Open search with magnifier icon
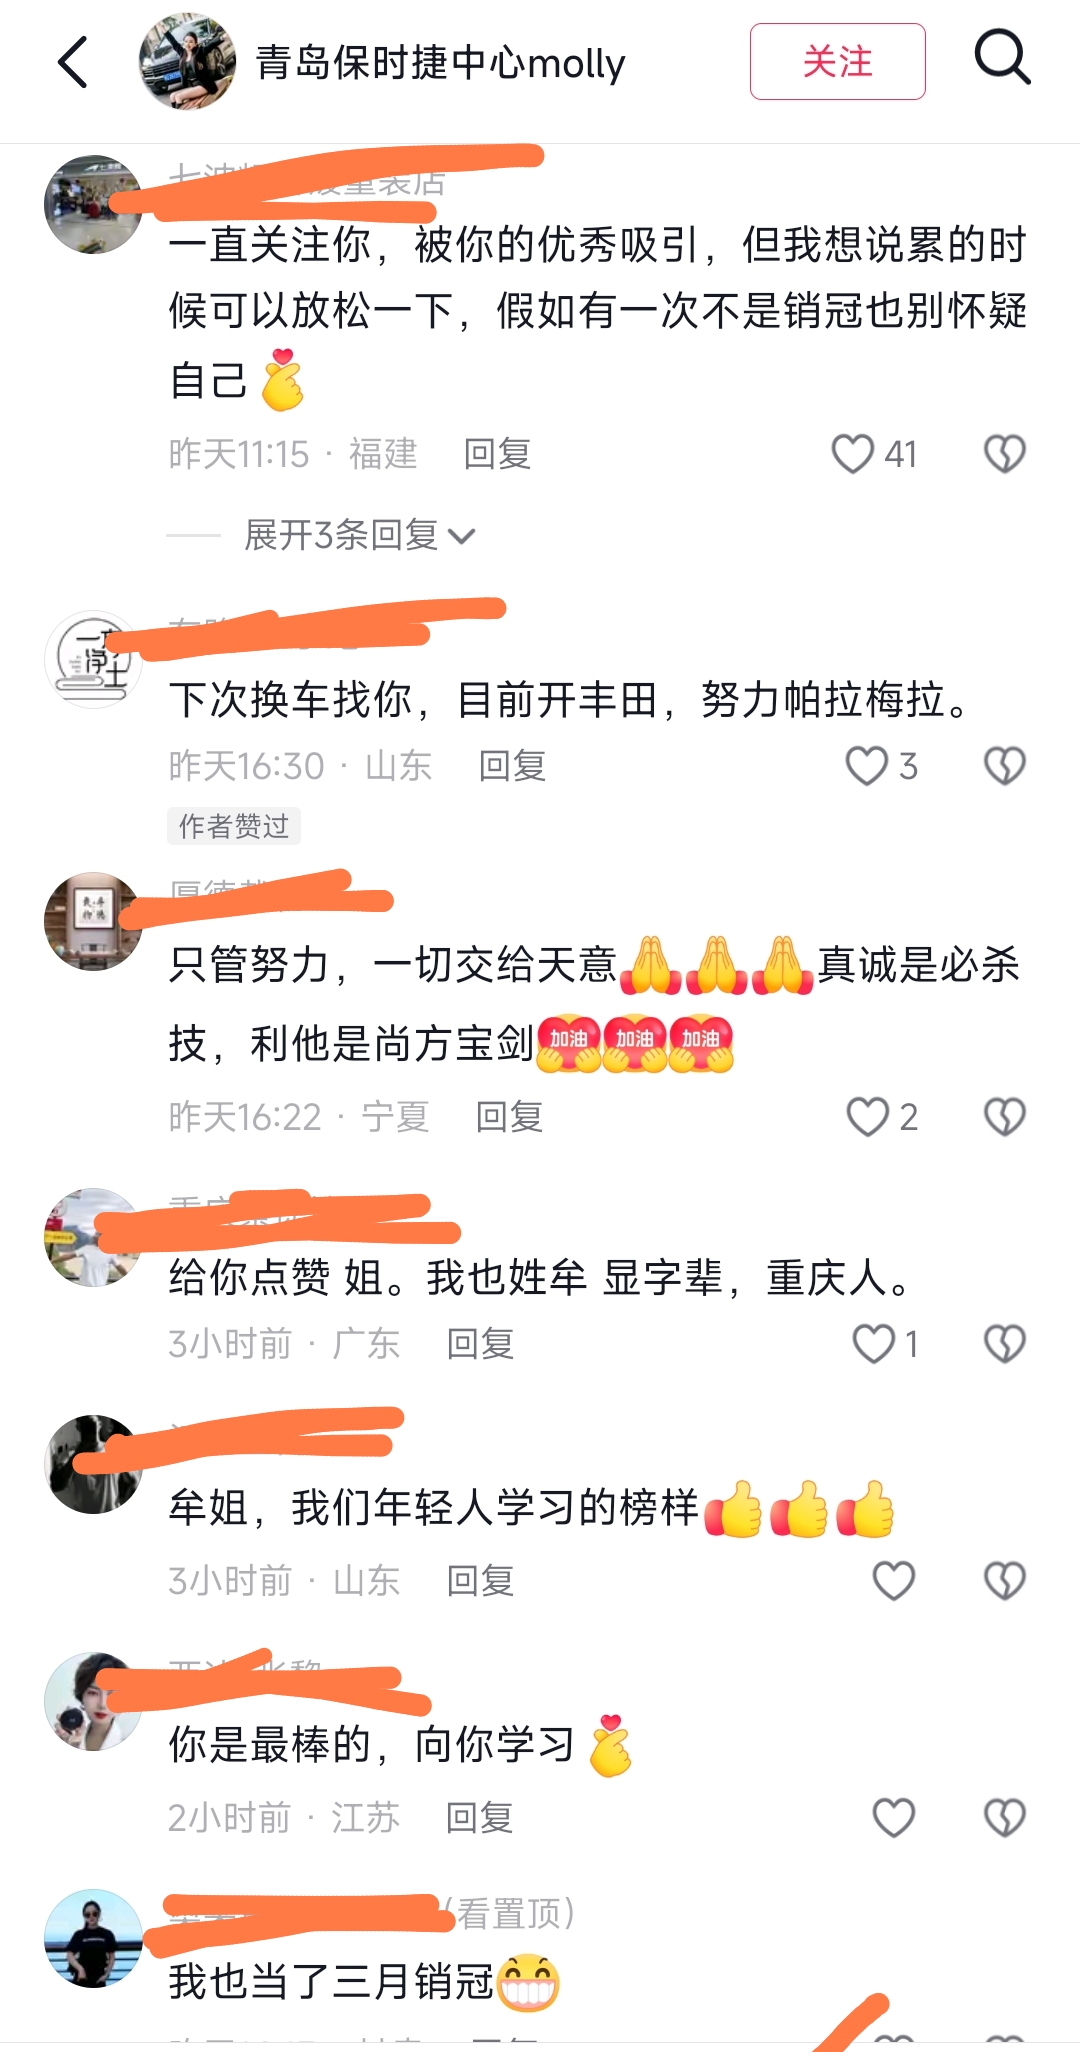Image resolution: width=1080 pixels, height=2052 pixels. click(1002, 58)
